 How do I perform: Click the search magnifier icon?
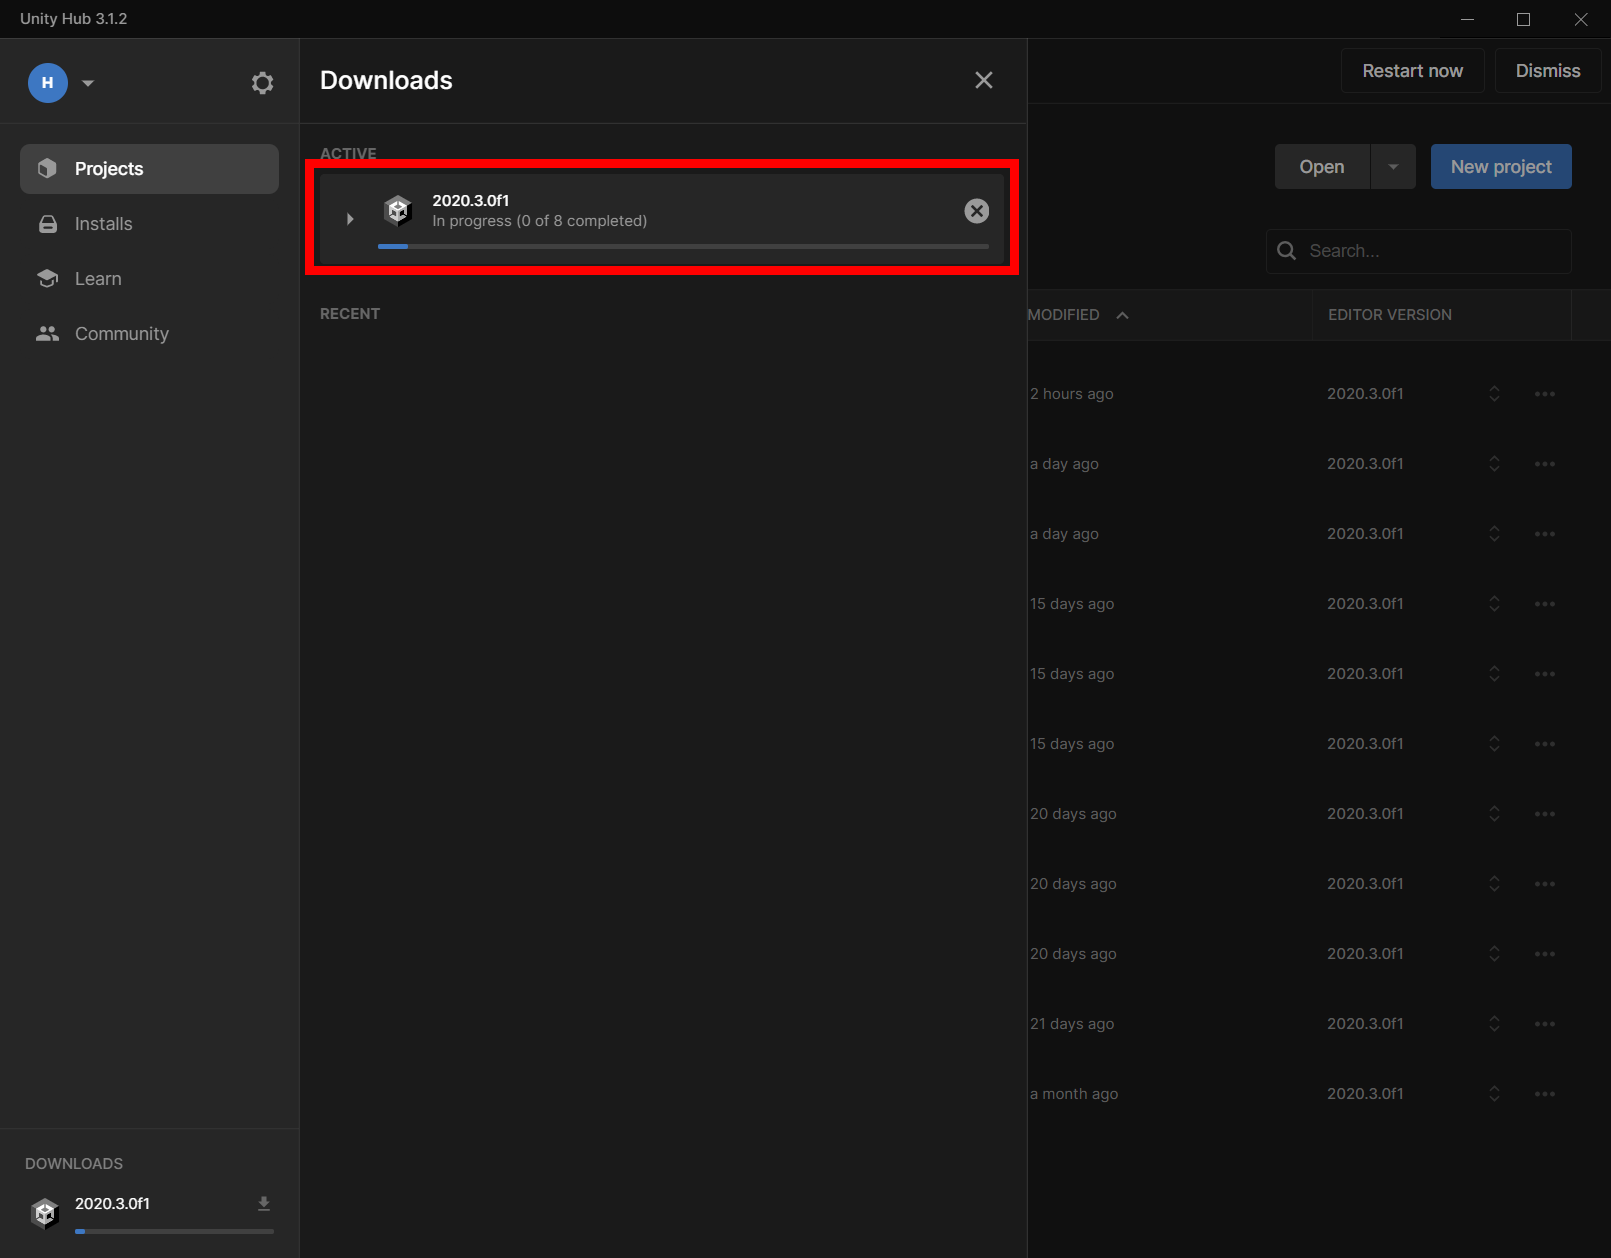pos(1287,251)
